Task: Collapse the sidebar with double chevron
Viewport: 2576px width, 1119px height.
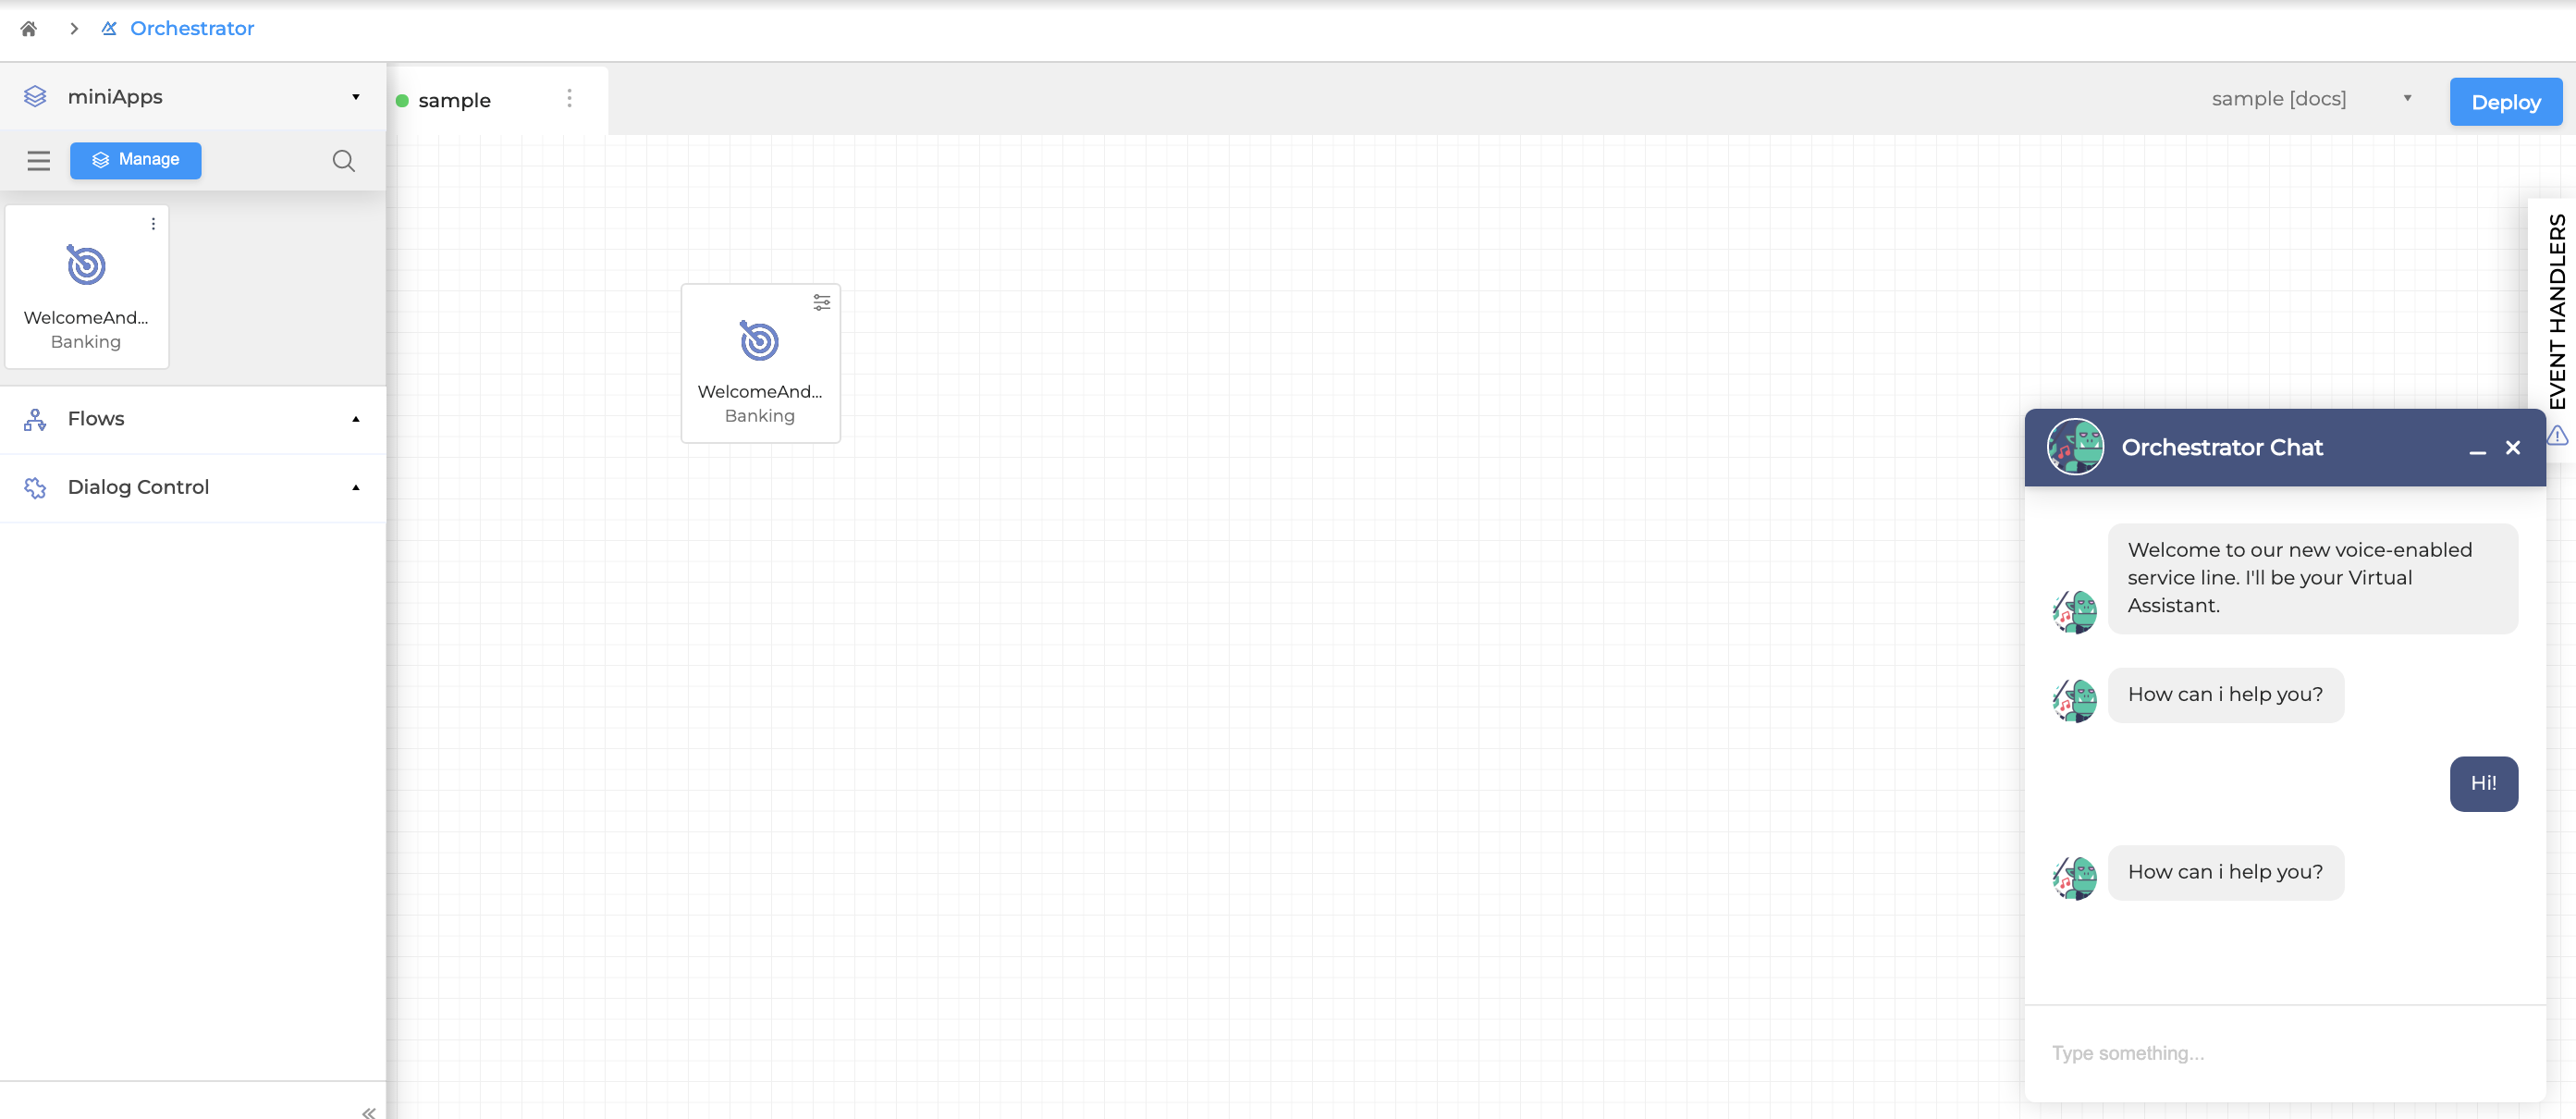Action: tap(368, 1111)
